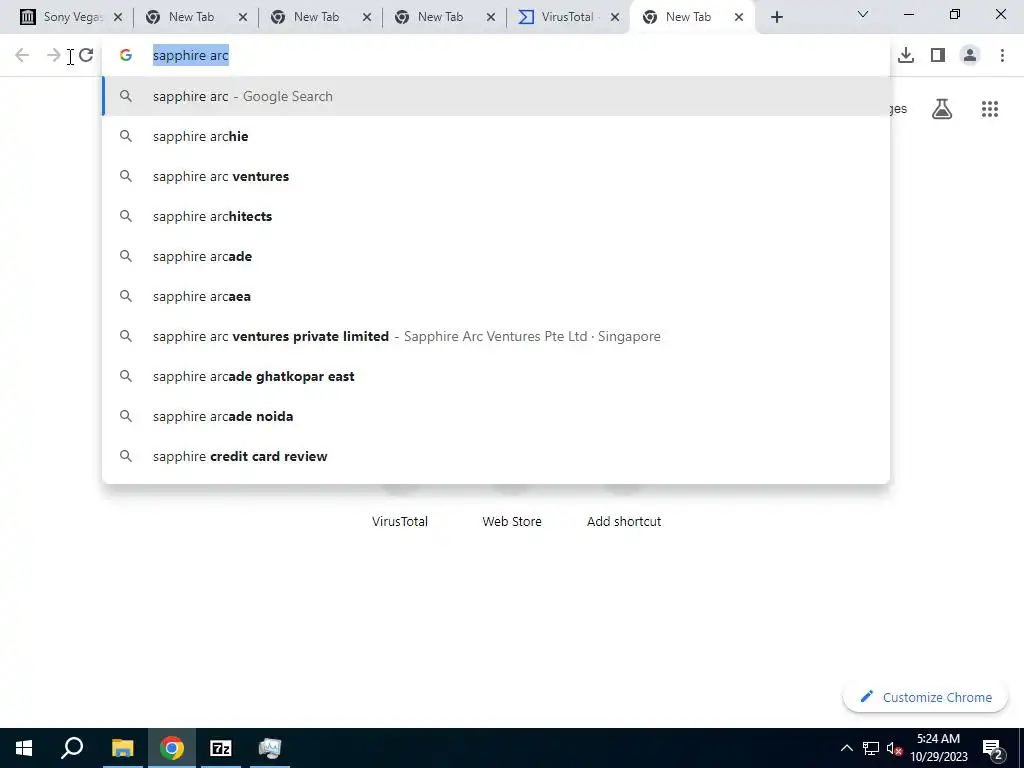
Task: Show hidden system tray icons
Action: click(x=846, y=748)
